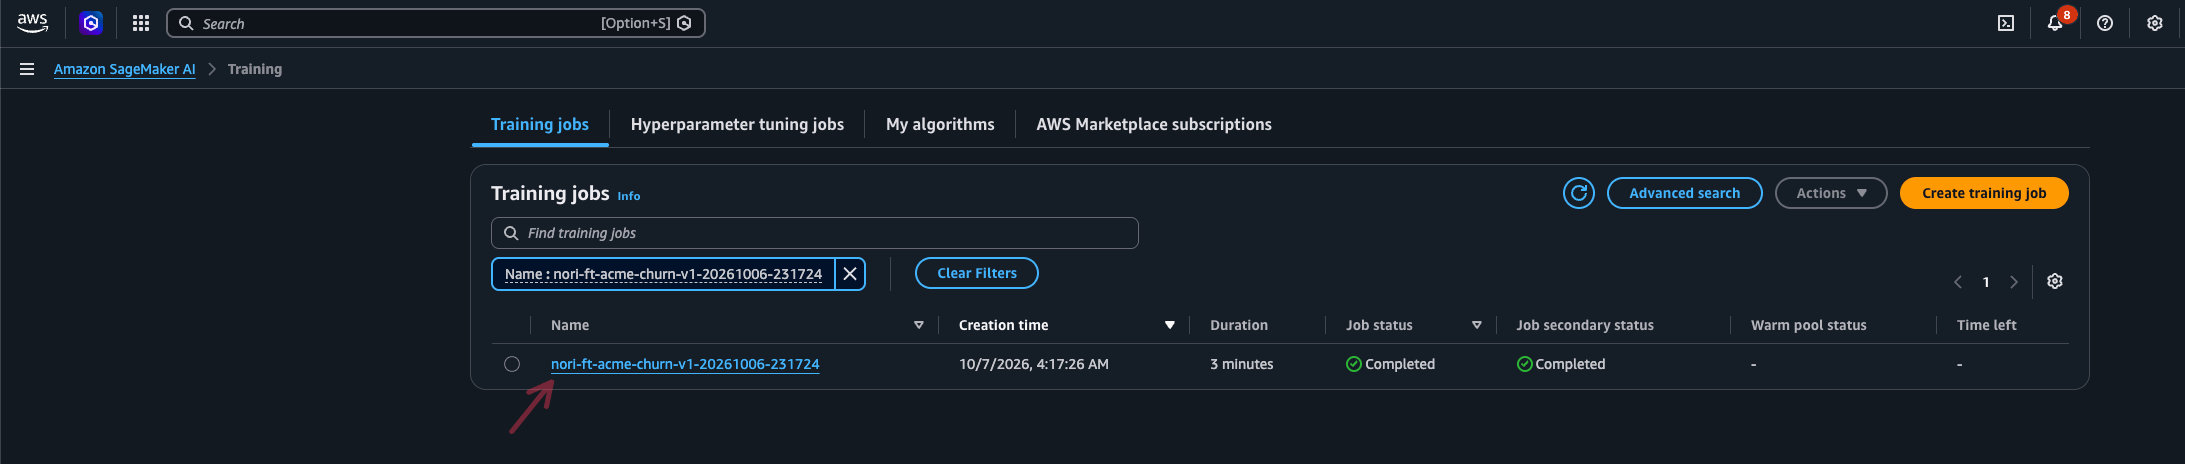Click Clear Filters button
This screenshot has height=464, width=2185.
pyautogui.click(x=977, y=273)
